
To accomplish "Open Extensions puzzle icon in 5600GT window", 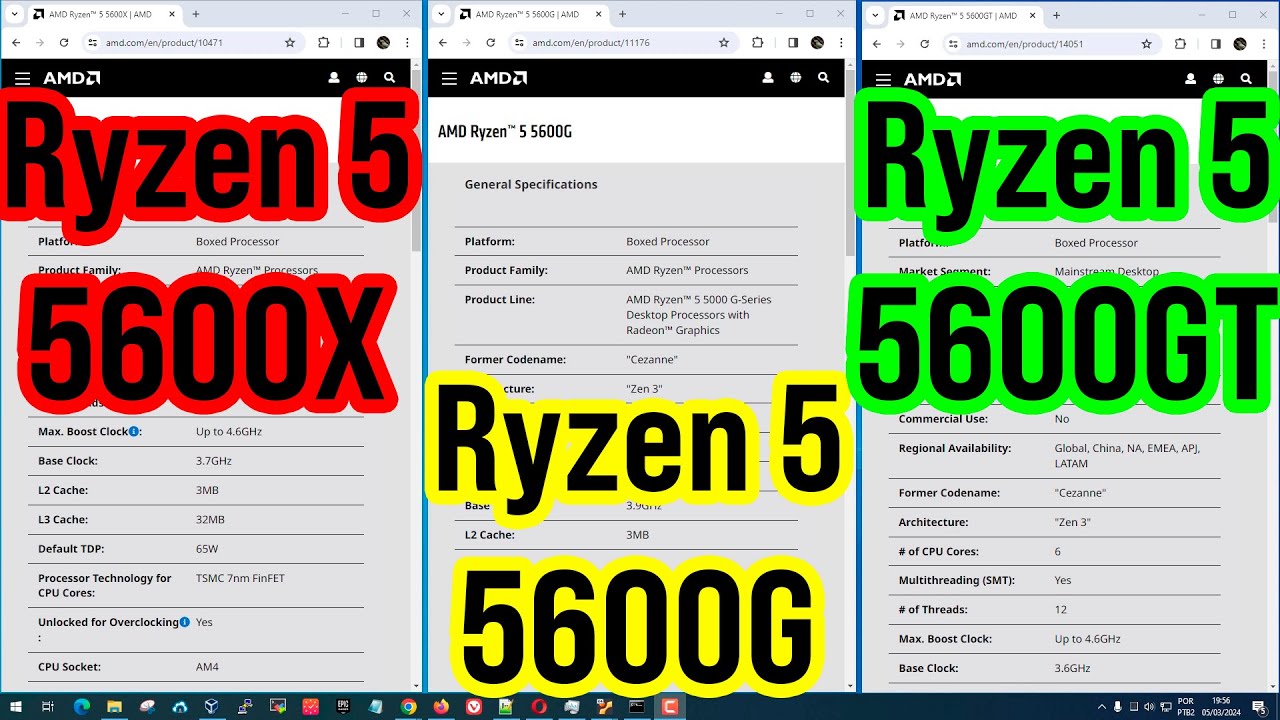I will pos(1180,44).
